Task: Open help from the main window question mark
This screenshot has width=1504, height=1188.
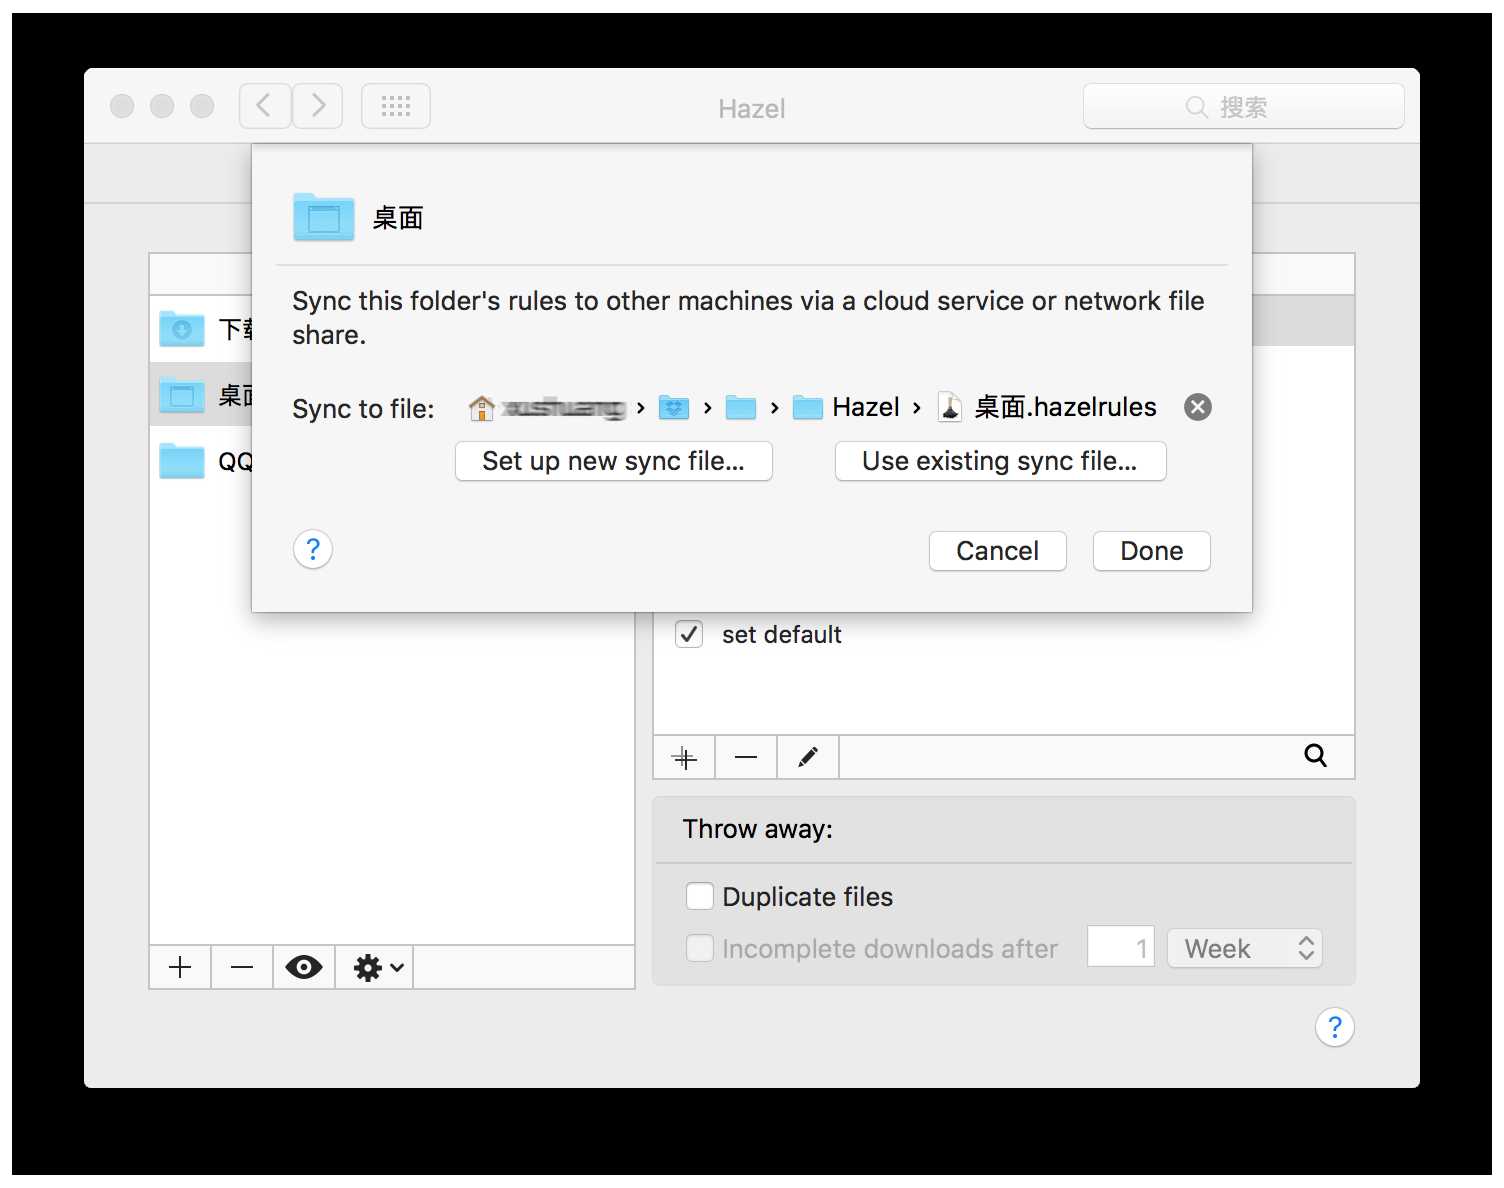Action: click(x=1335, y=1027)
